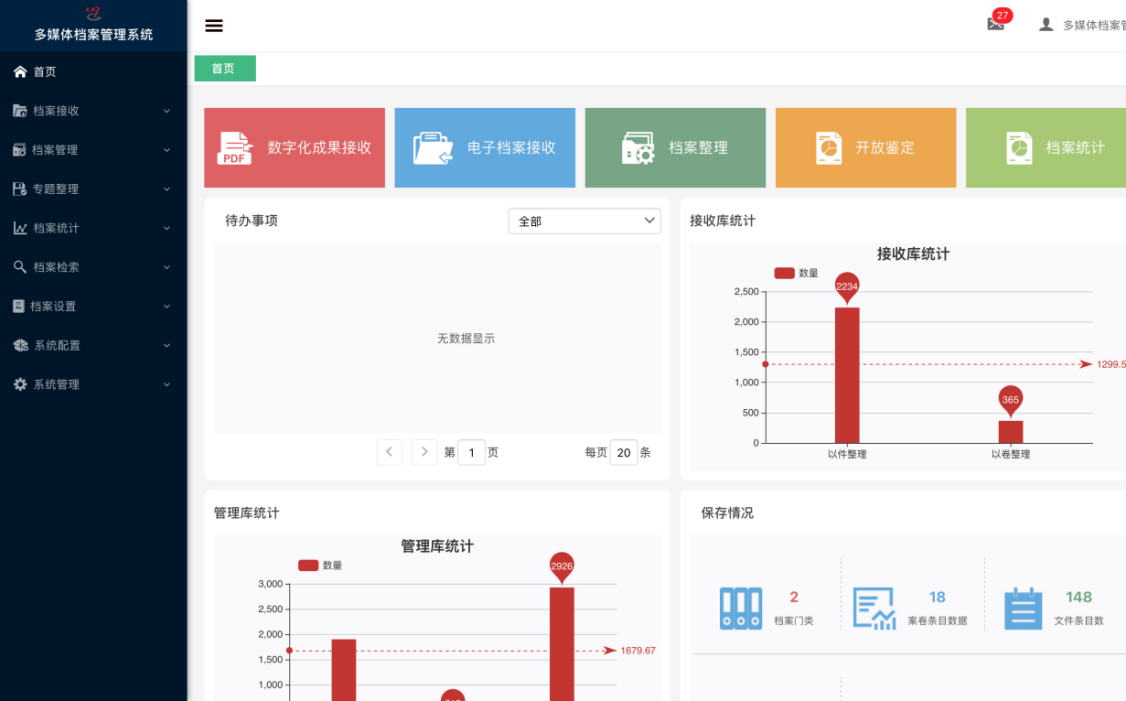Screen dimensions: 1126x701
Task: Toggle the 数量 legend in 接收库统计 chart
Action: point(797,272)
